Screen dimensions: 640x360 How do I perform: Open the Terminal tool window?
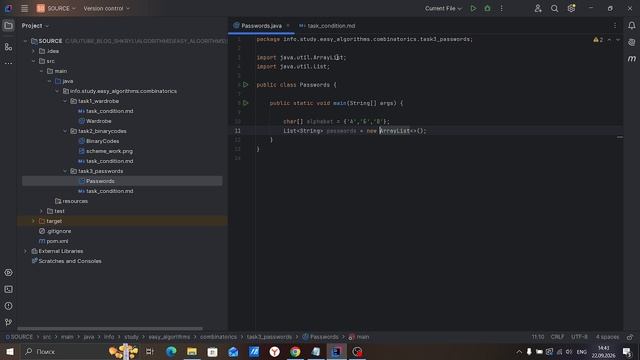pyautogui.click(x=8, y=289)
